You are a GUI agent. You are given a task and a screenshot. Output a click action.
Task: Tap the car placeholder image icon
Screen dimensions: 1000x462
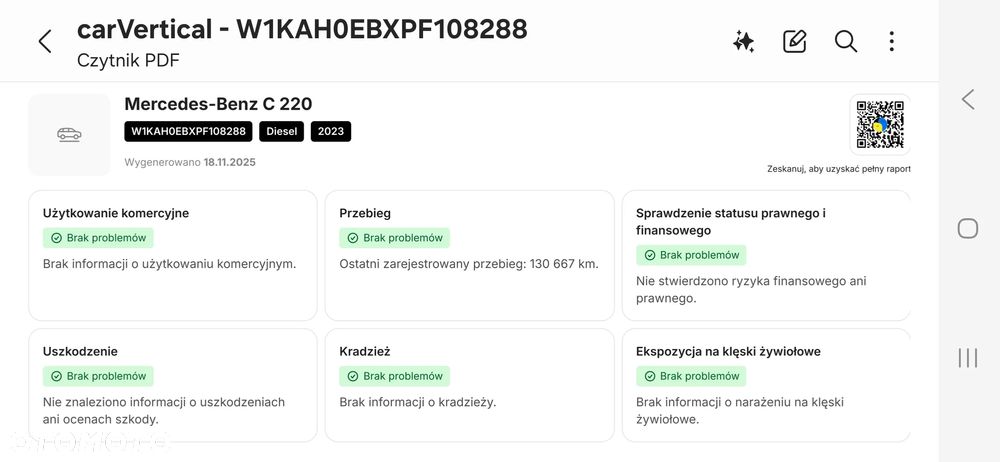(69, 134)
